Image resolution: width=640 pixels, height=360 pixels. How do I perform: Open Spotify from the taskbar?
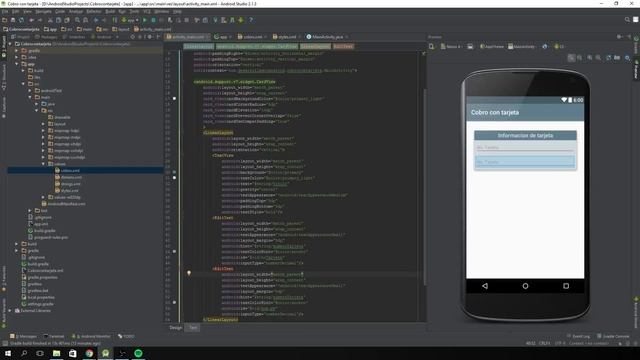pyautogui.click(x=138, y=353)
